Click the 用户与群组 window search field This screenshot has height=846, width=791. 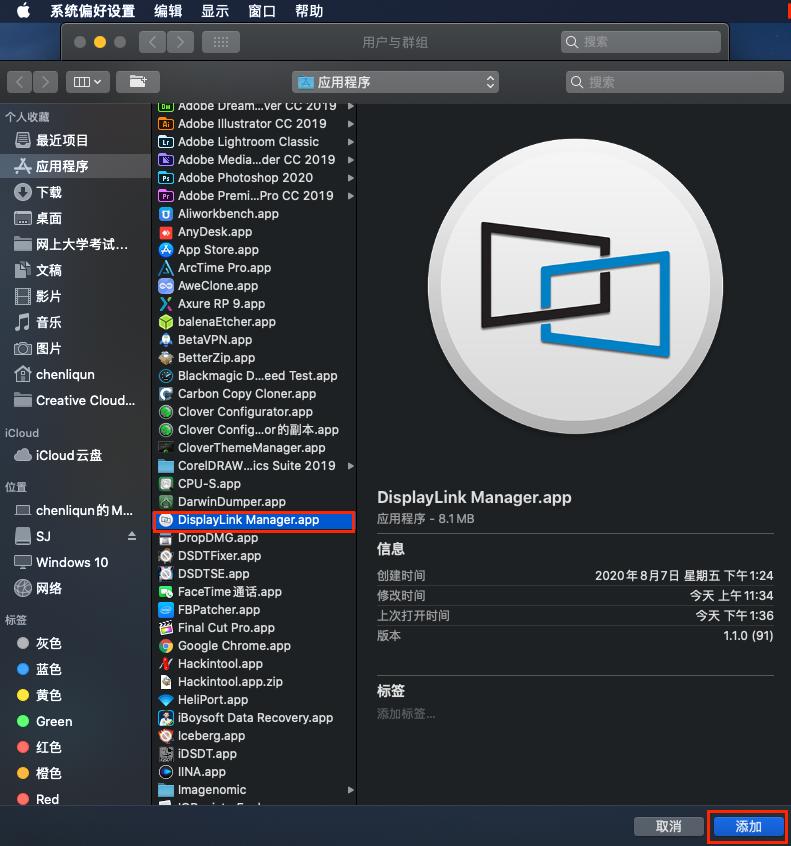(x=640, y=42)
